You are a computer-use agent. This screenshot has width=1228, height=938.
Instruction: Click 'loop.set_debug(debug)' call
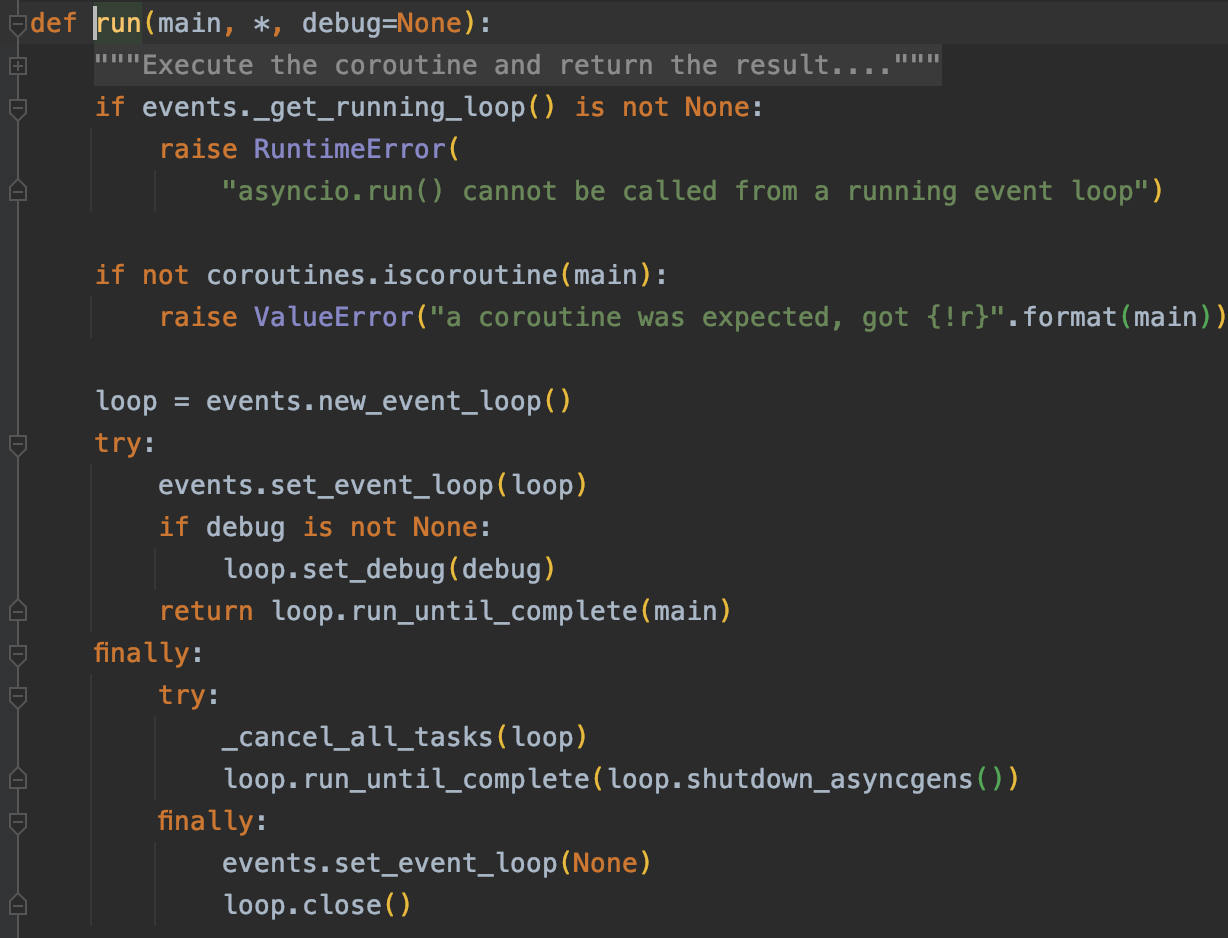click(388, 569)
